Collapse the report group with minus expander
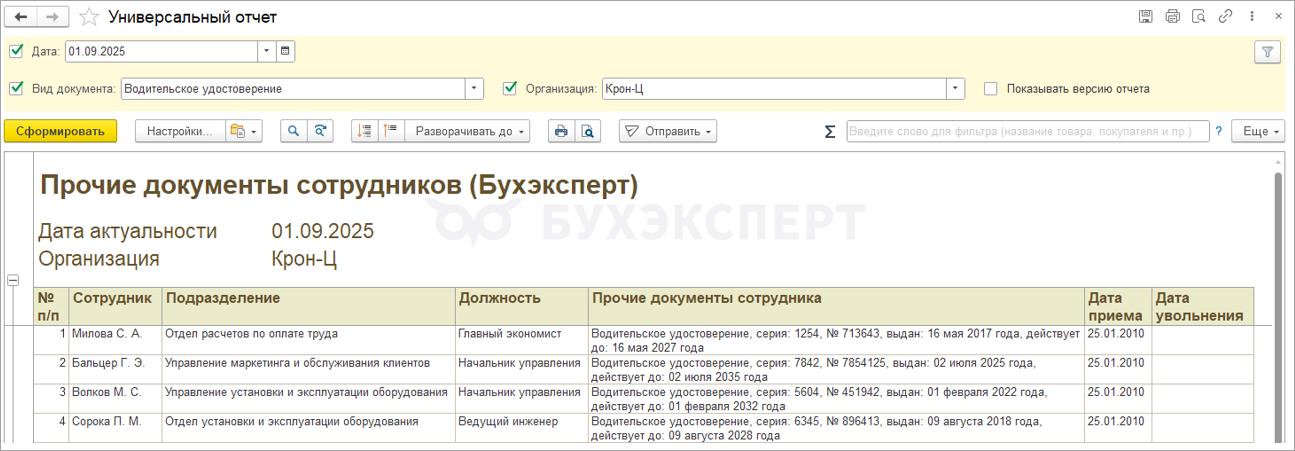This screenshot has height=451, width=1295. pos(13,281)
